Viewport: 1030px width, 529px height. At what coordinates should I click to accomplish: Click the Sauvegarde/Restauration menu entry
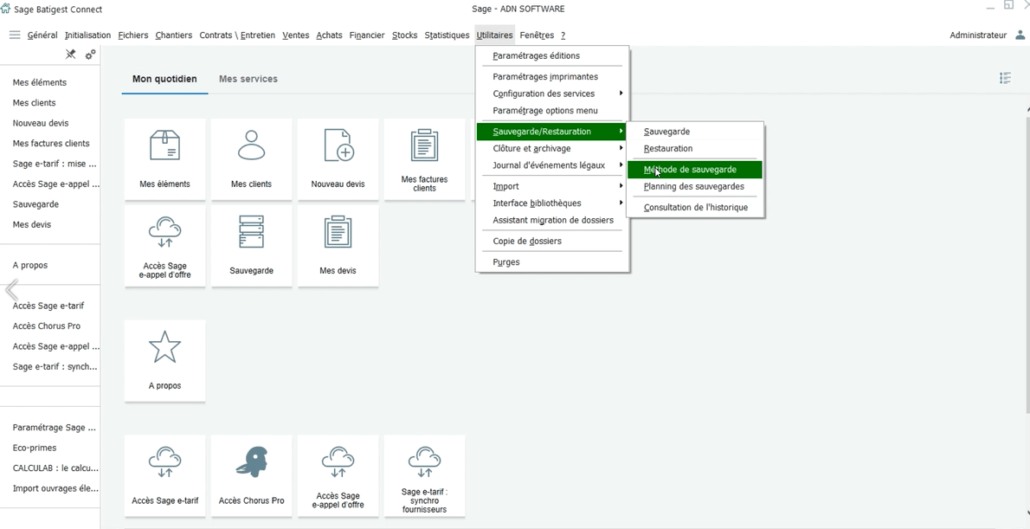pyautogui.click(x=552, y=131)
